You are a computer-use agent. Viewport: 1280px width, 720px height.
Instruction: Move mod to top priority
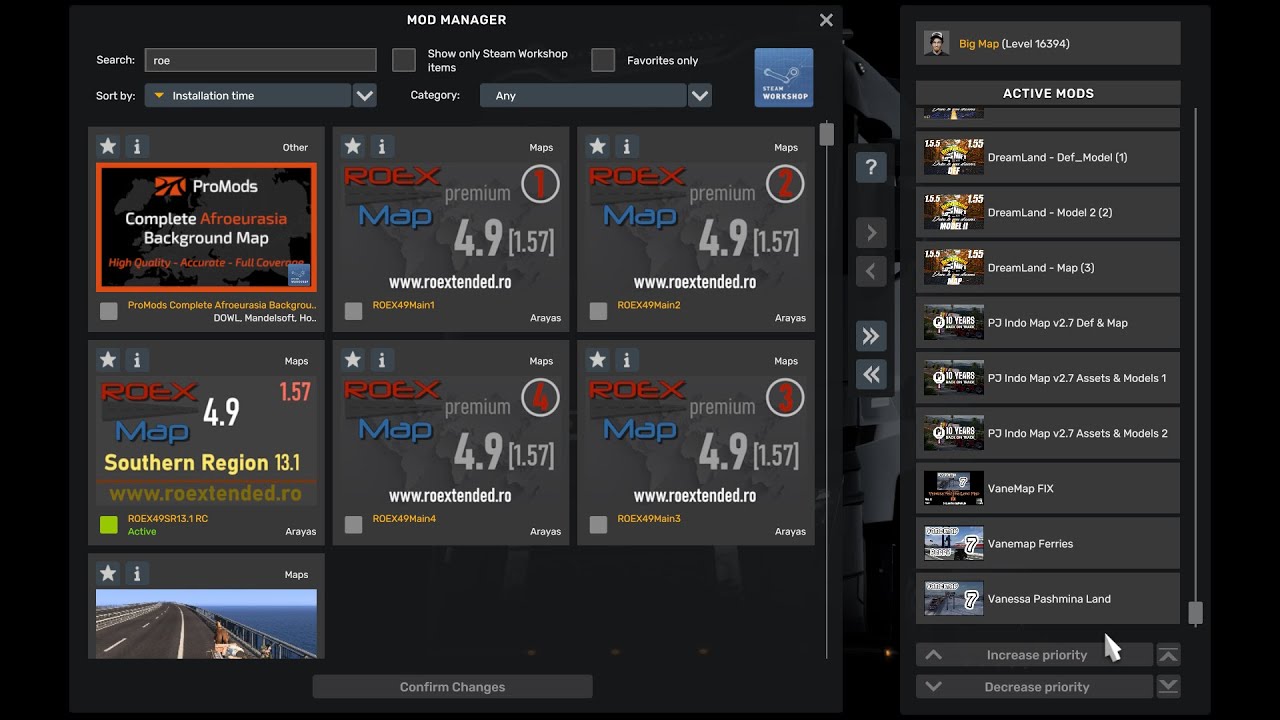tap(1168, 655)
